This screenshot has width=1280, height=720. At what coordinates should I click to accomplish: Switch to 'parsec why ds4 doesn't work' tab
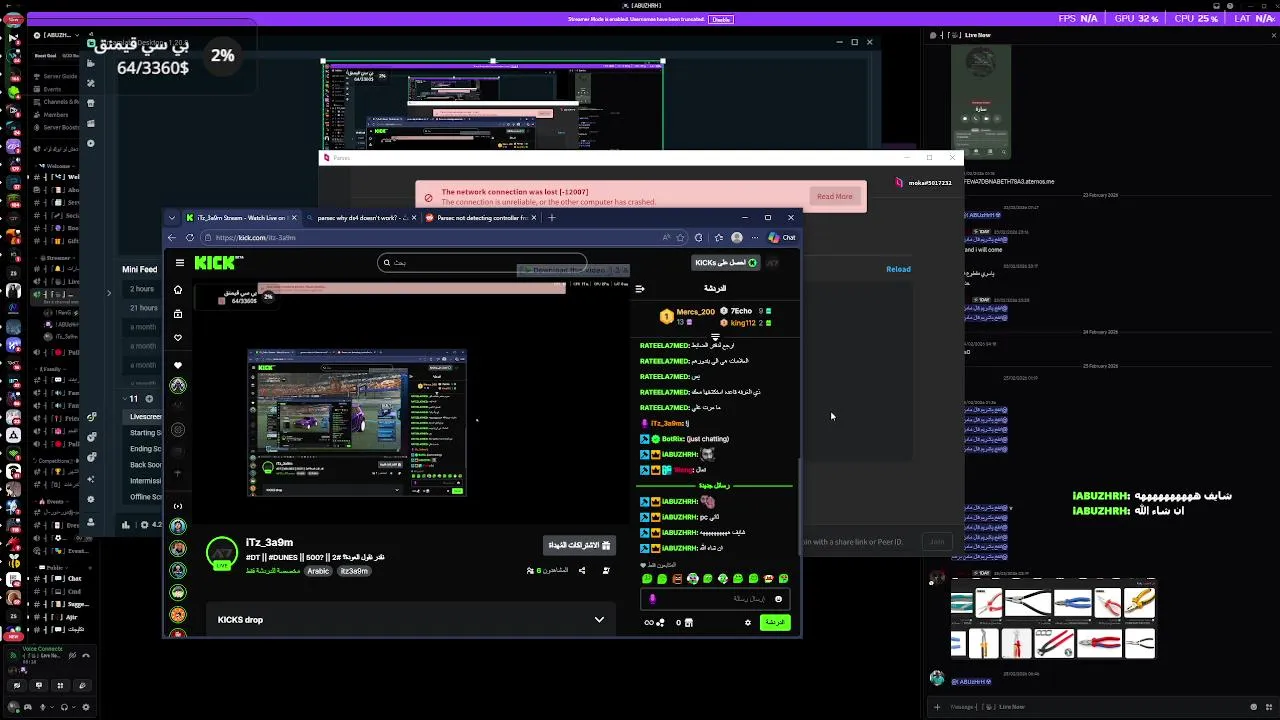pos(360,217)
